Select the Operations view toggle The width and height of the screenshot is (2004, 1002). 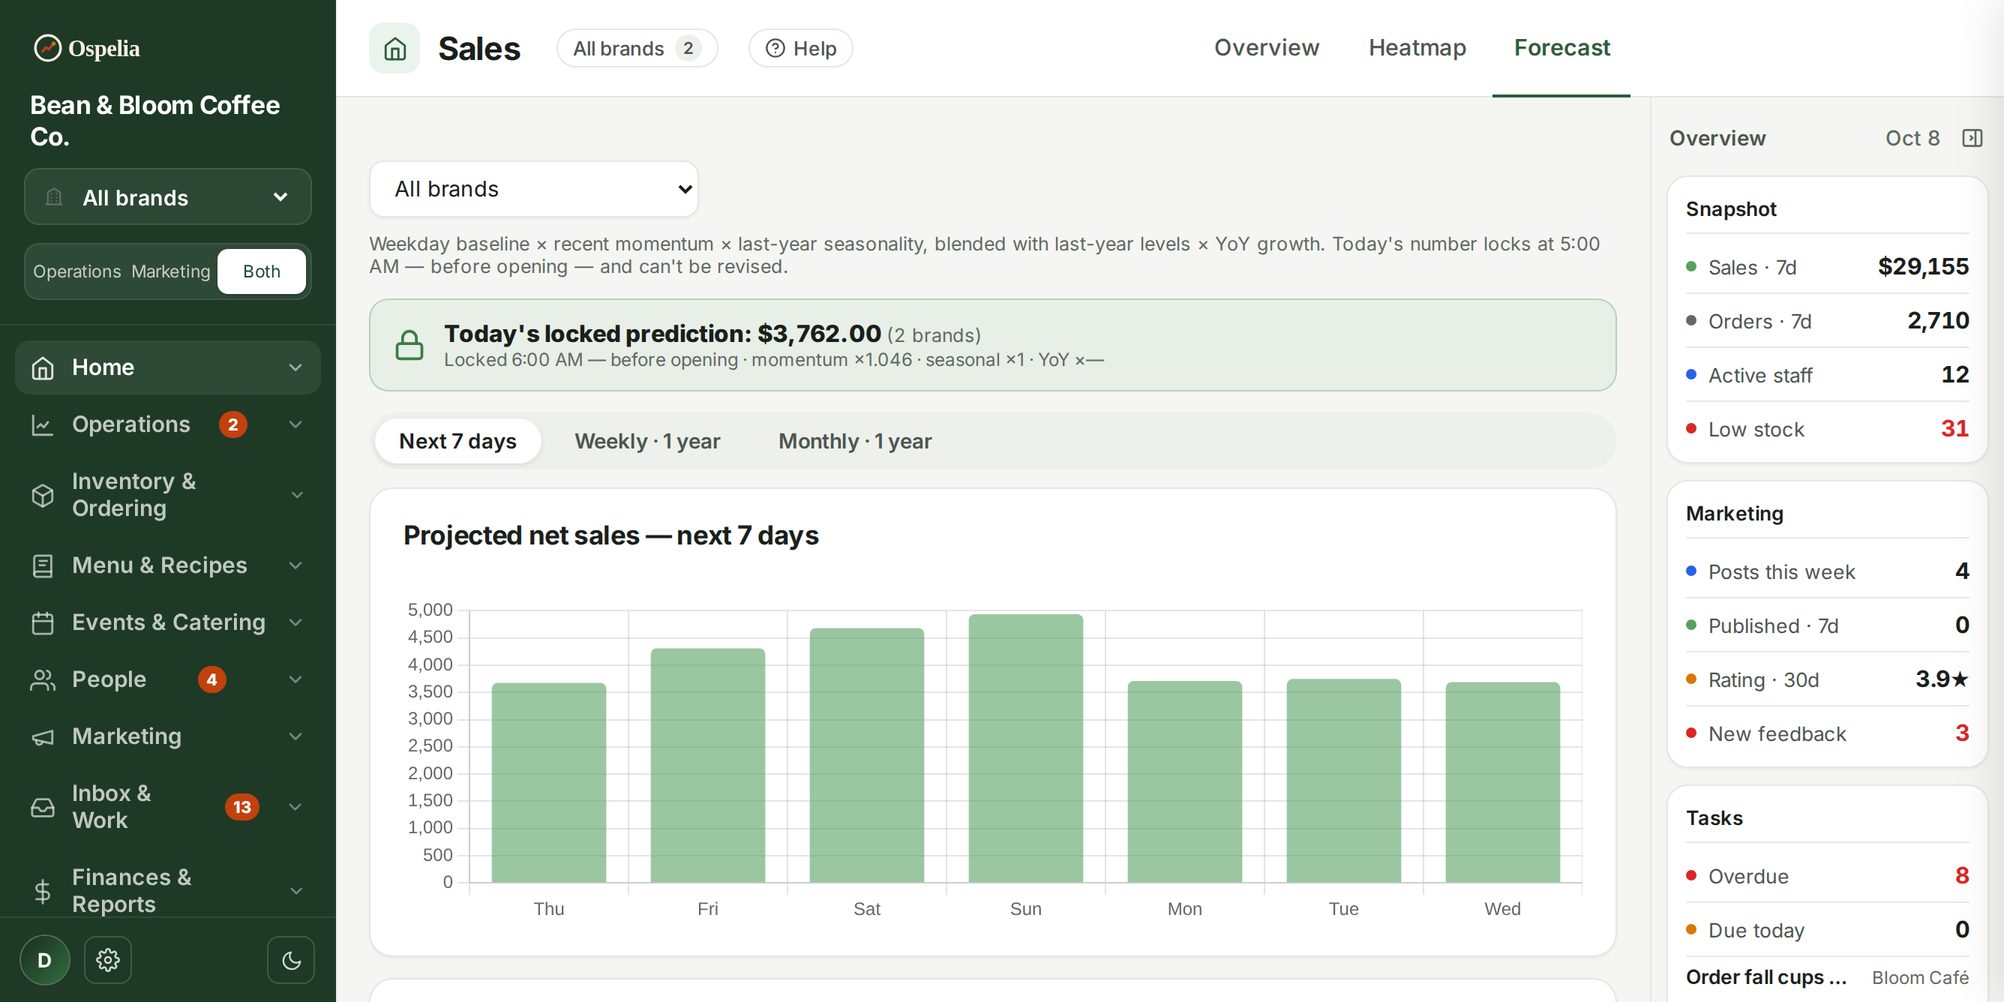(x=77, y=271)
